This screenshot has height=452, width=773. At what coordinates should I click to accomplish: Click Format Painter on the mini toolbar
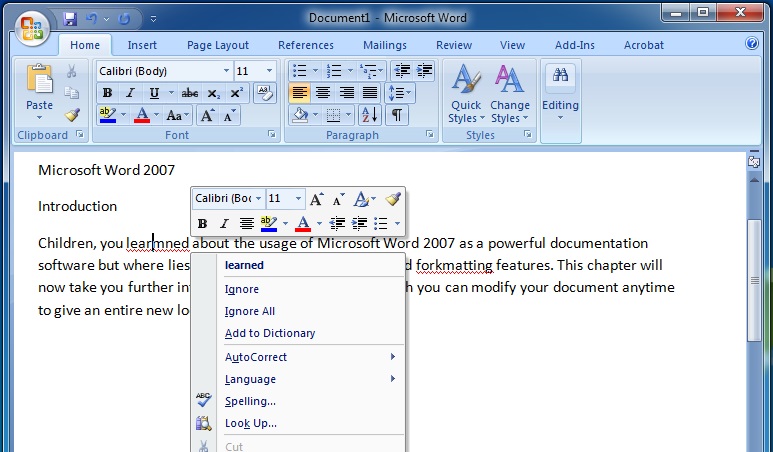(x=393, y=199)
